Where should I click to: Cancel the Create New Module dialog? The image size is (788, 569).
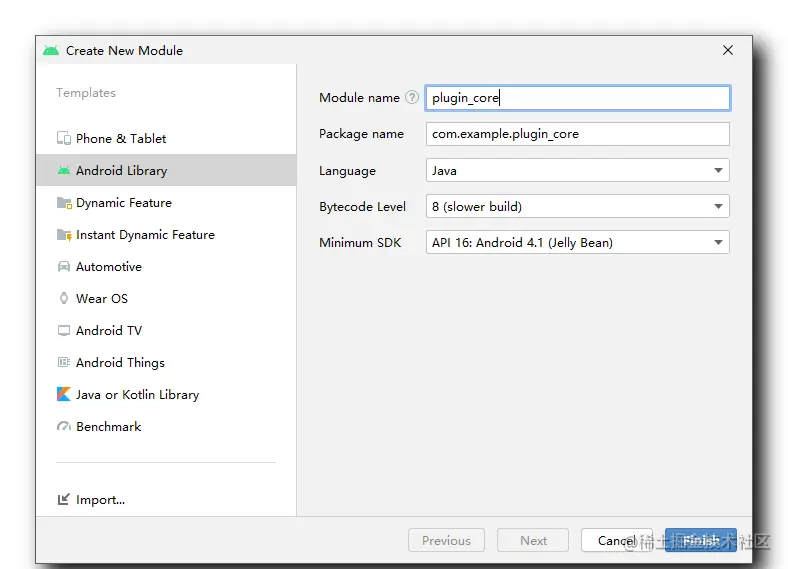click(x=617, y=540)
